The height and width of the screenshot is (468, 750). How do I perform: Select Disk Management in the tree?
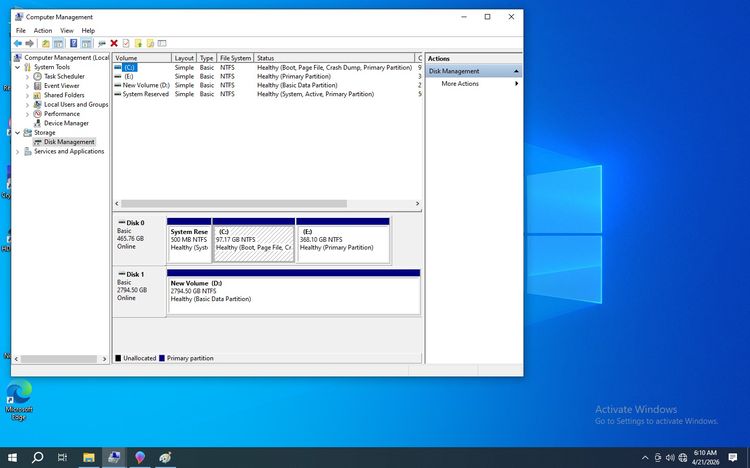tap(69, 142)
